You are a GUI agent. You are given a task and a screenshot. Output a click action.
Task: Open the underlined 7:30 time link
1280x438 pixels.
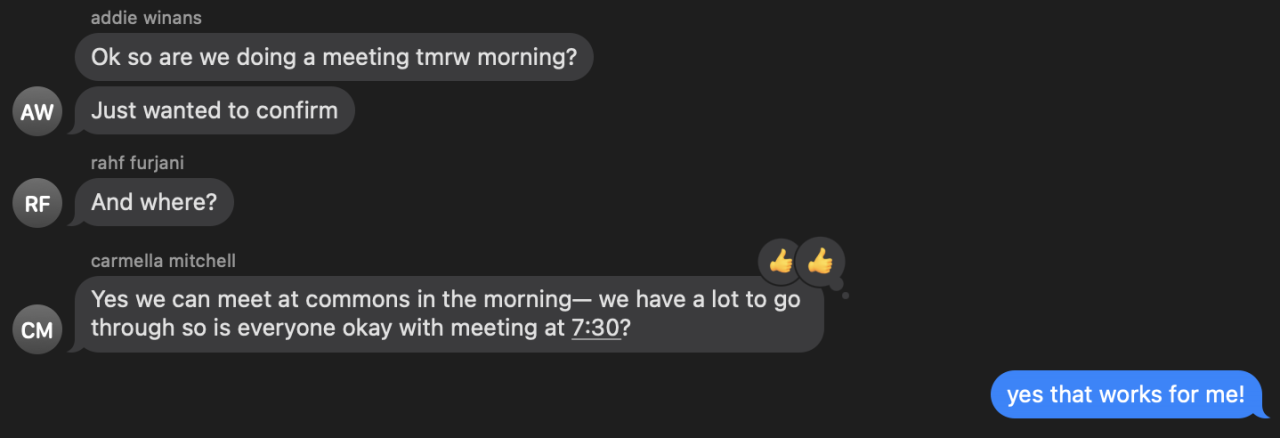[x=596, y=329]
